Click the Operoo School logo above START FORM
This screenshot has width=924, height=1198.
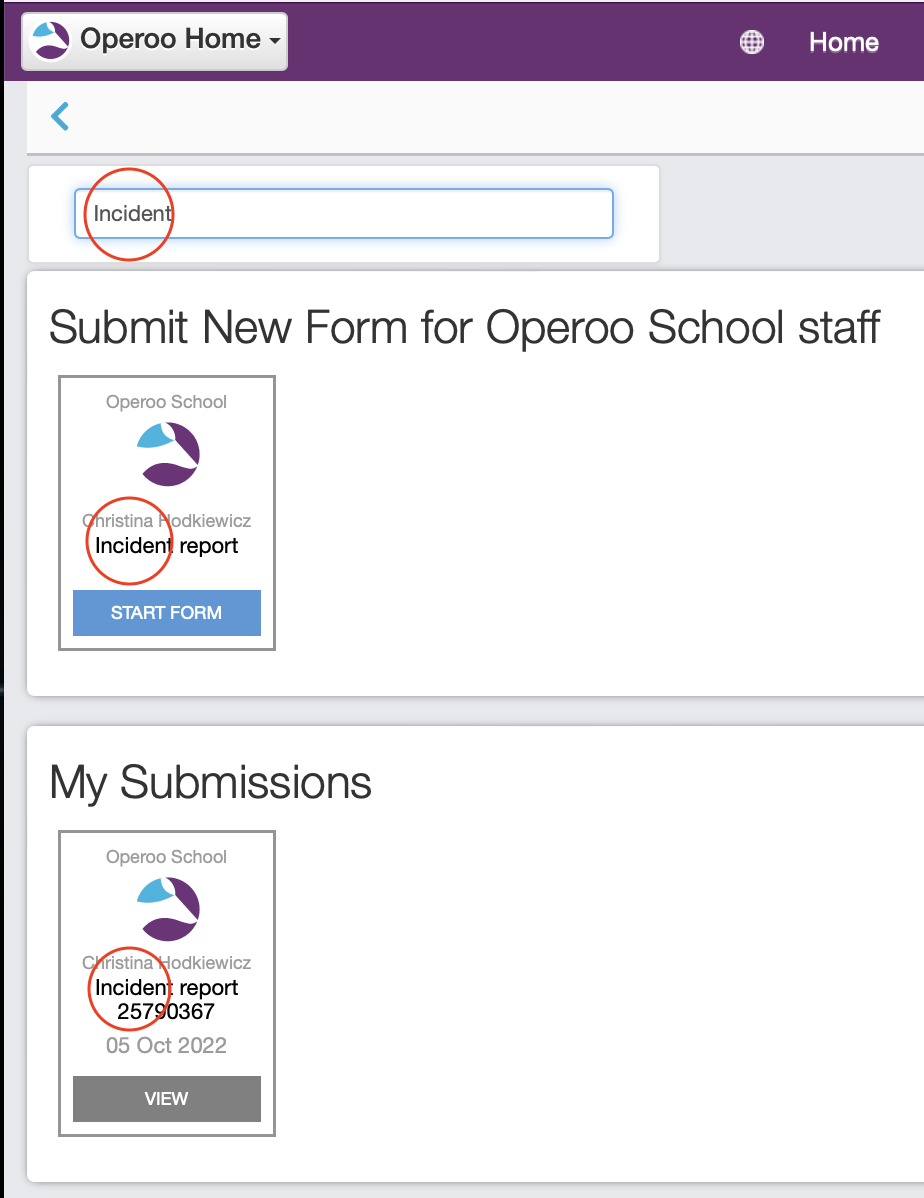click(x=167, y=454)
